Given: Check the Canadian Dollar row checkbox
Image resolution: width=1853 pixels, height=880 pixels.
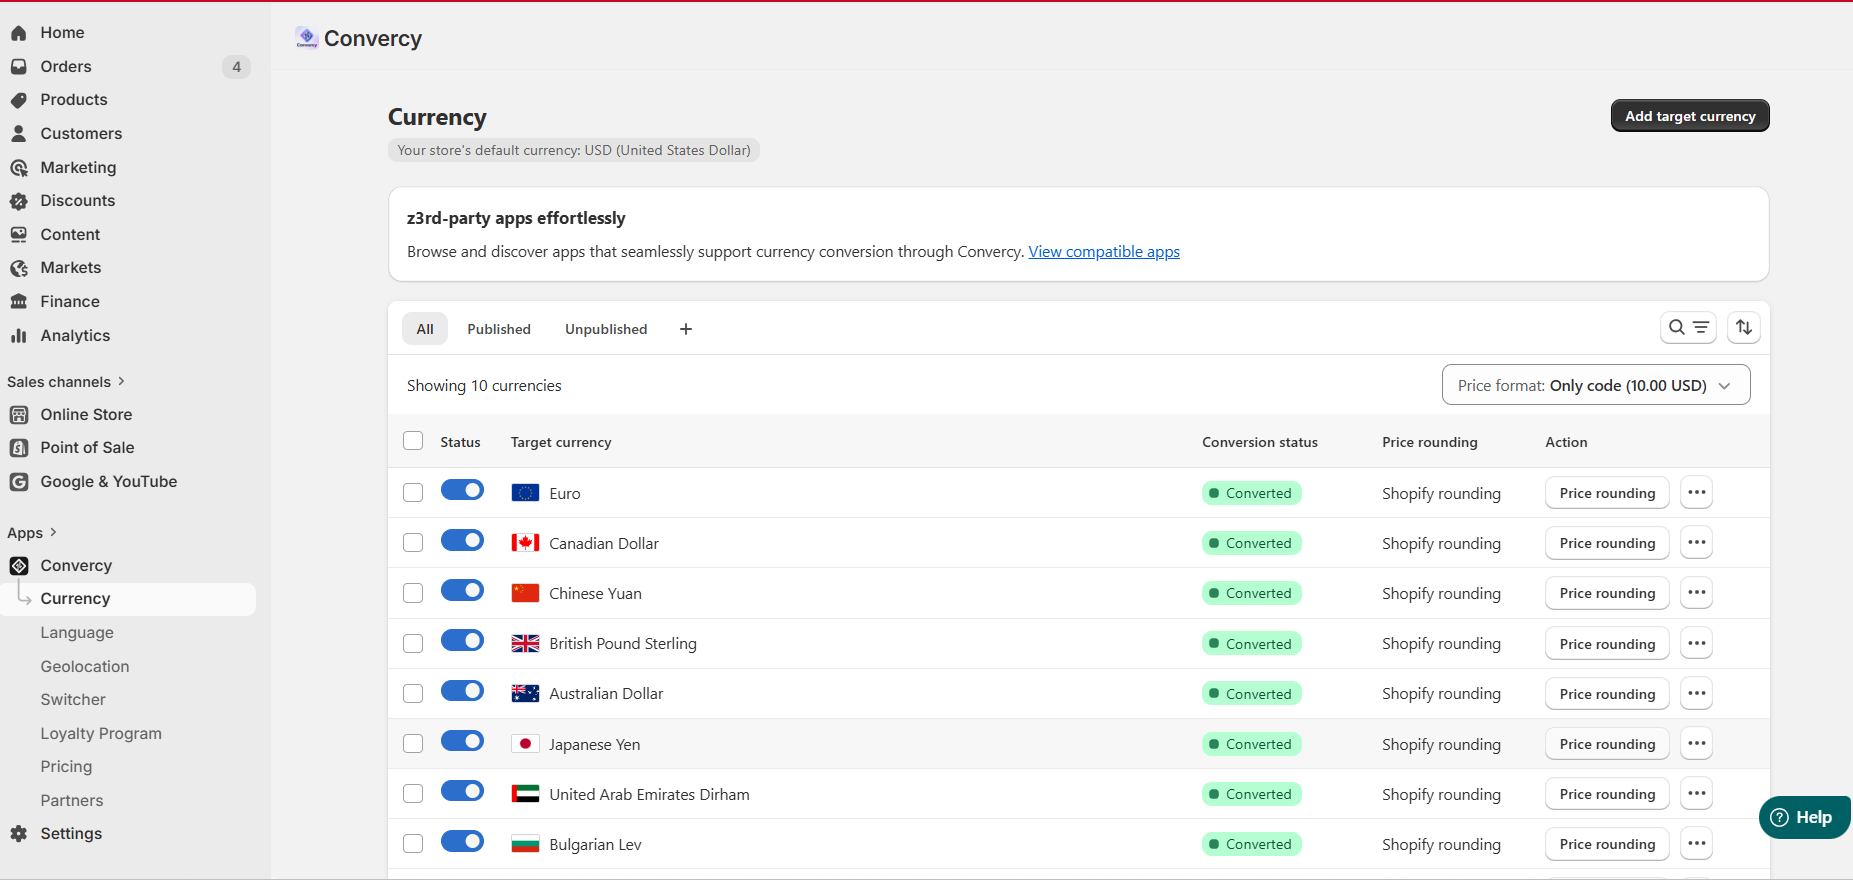Looking at the screenshot, I should [413, 542].
